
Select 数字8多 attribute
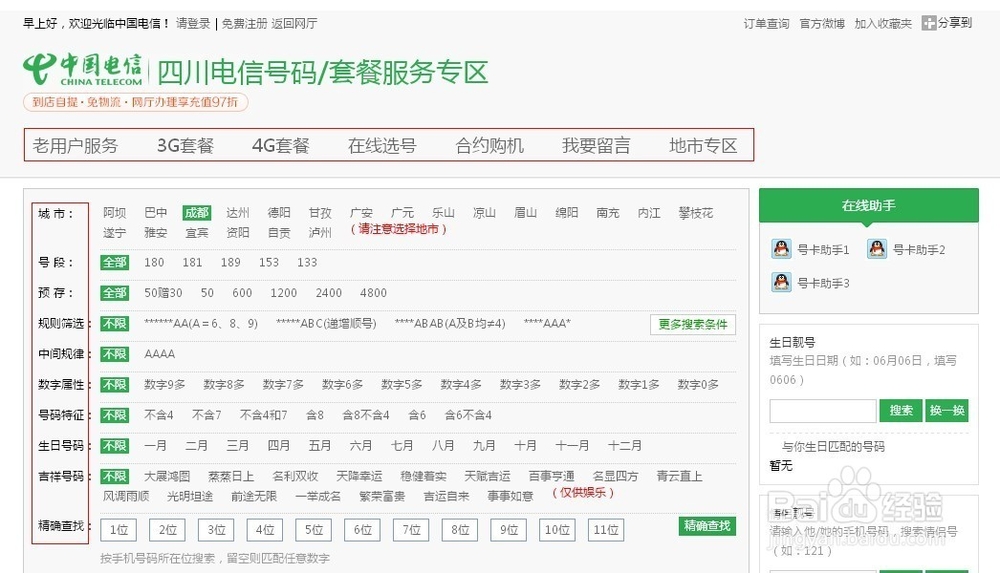(x=224, y=384)
